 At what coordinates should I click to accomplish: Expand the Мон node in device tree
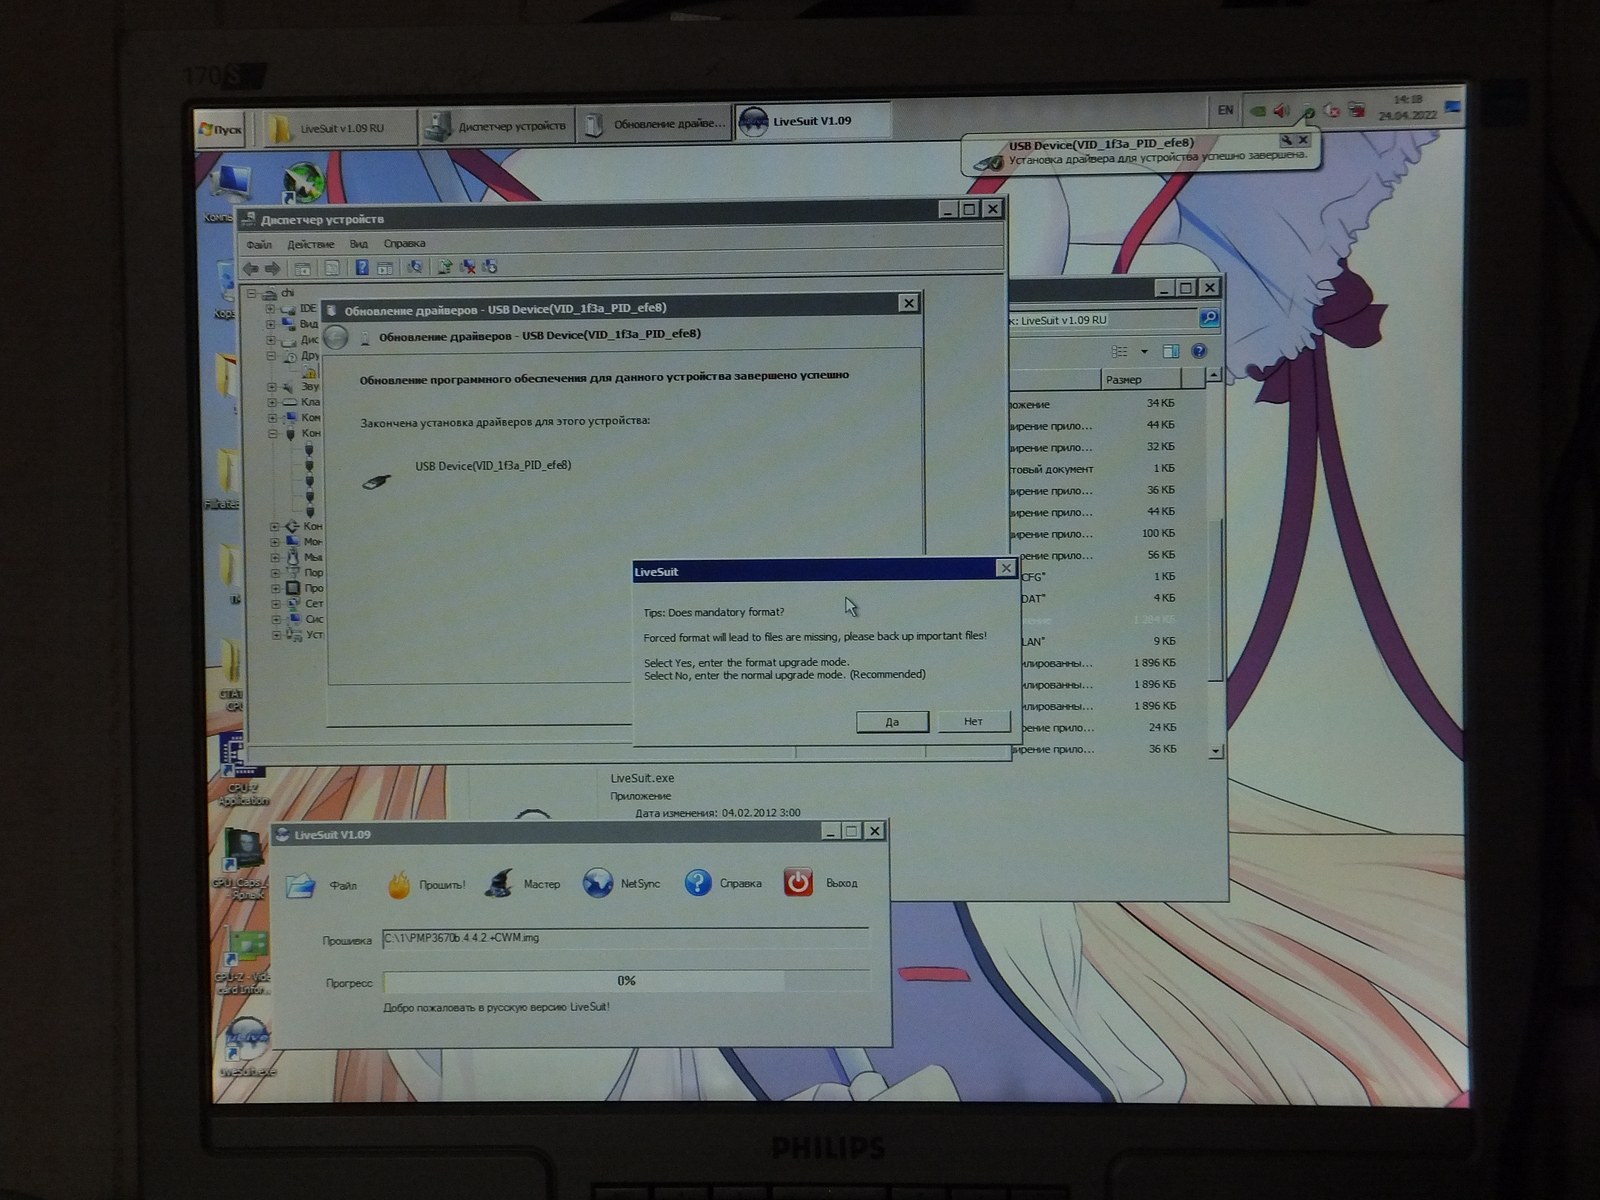click(x=275, y=542)
